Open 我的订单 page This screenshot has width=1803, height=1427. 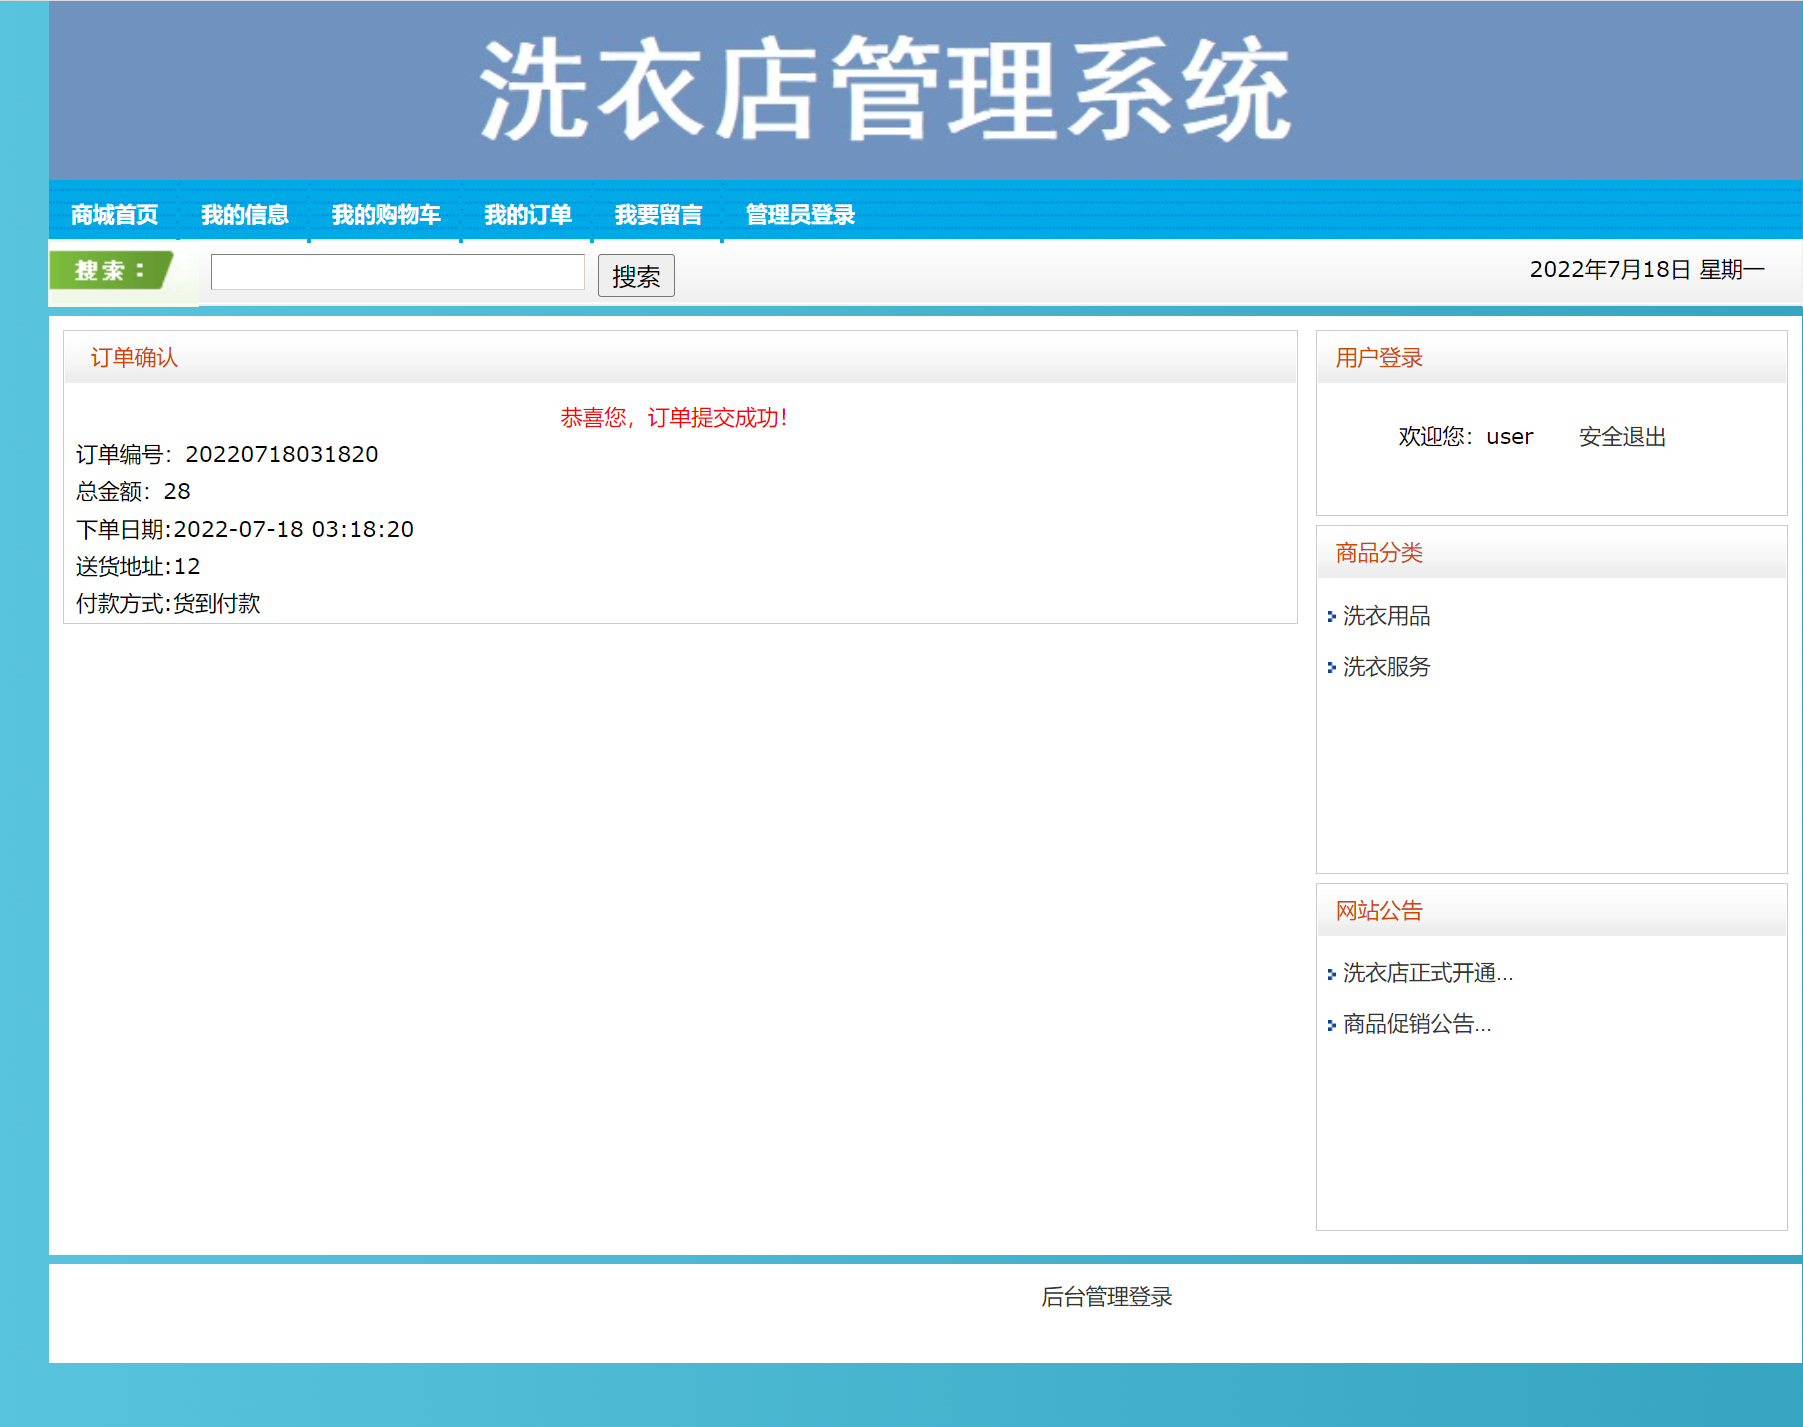pos(528,213)
